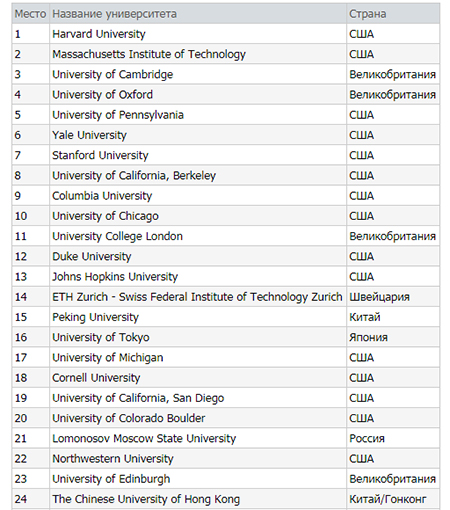This screenshot has height=510, width=450.
Task: Select Yale University in the table
Action: (x=89, y=135)
